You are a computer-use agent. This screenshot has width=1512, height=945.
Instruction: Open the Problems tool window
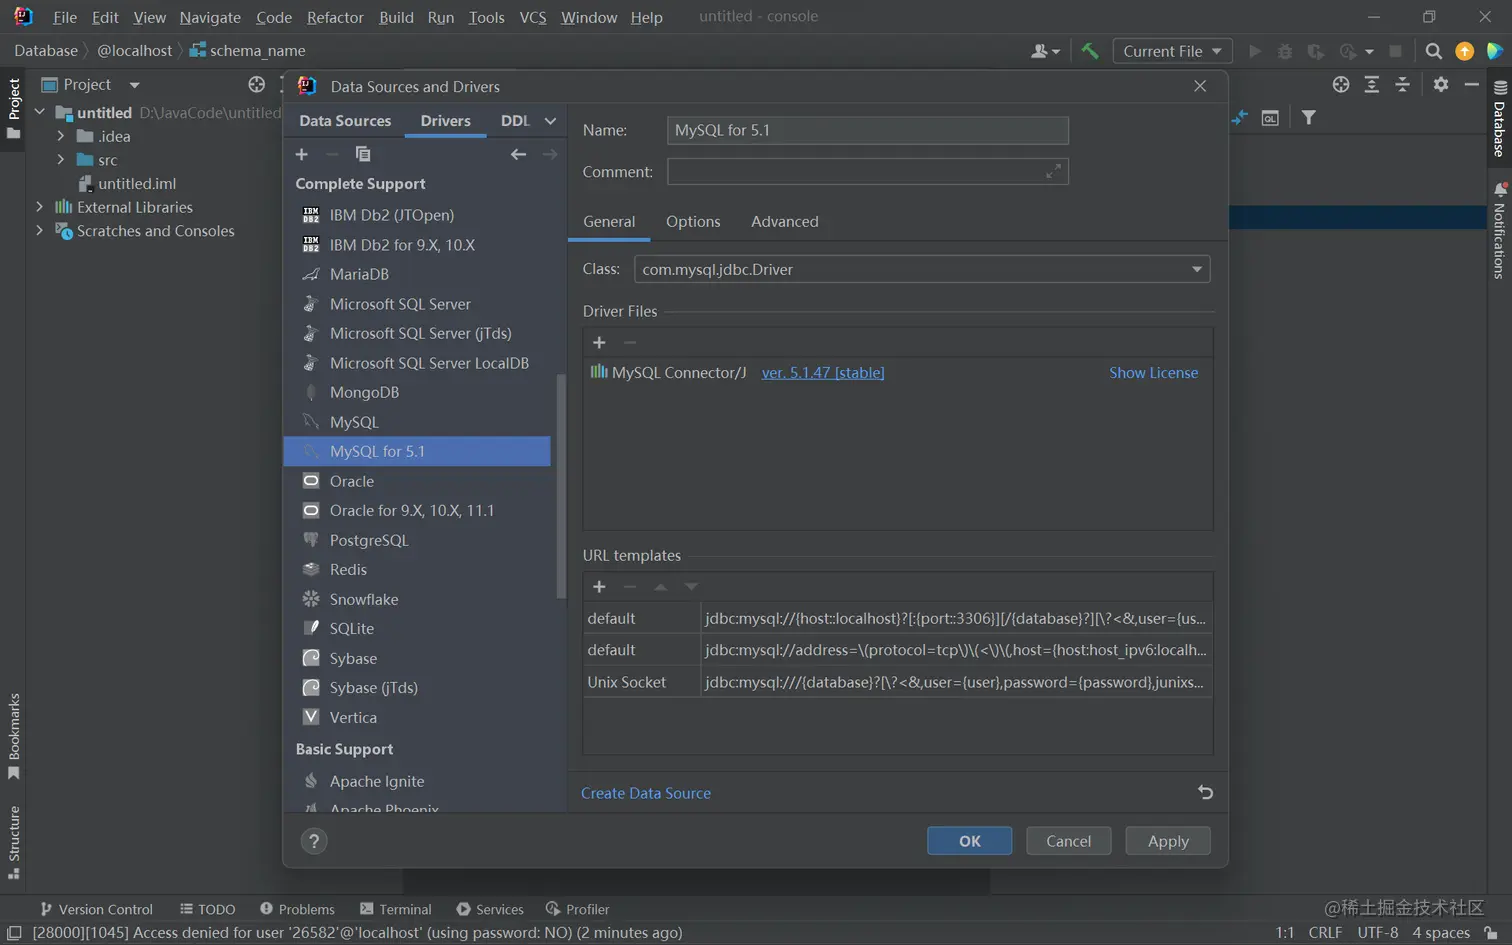click(297, 909)
